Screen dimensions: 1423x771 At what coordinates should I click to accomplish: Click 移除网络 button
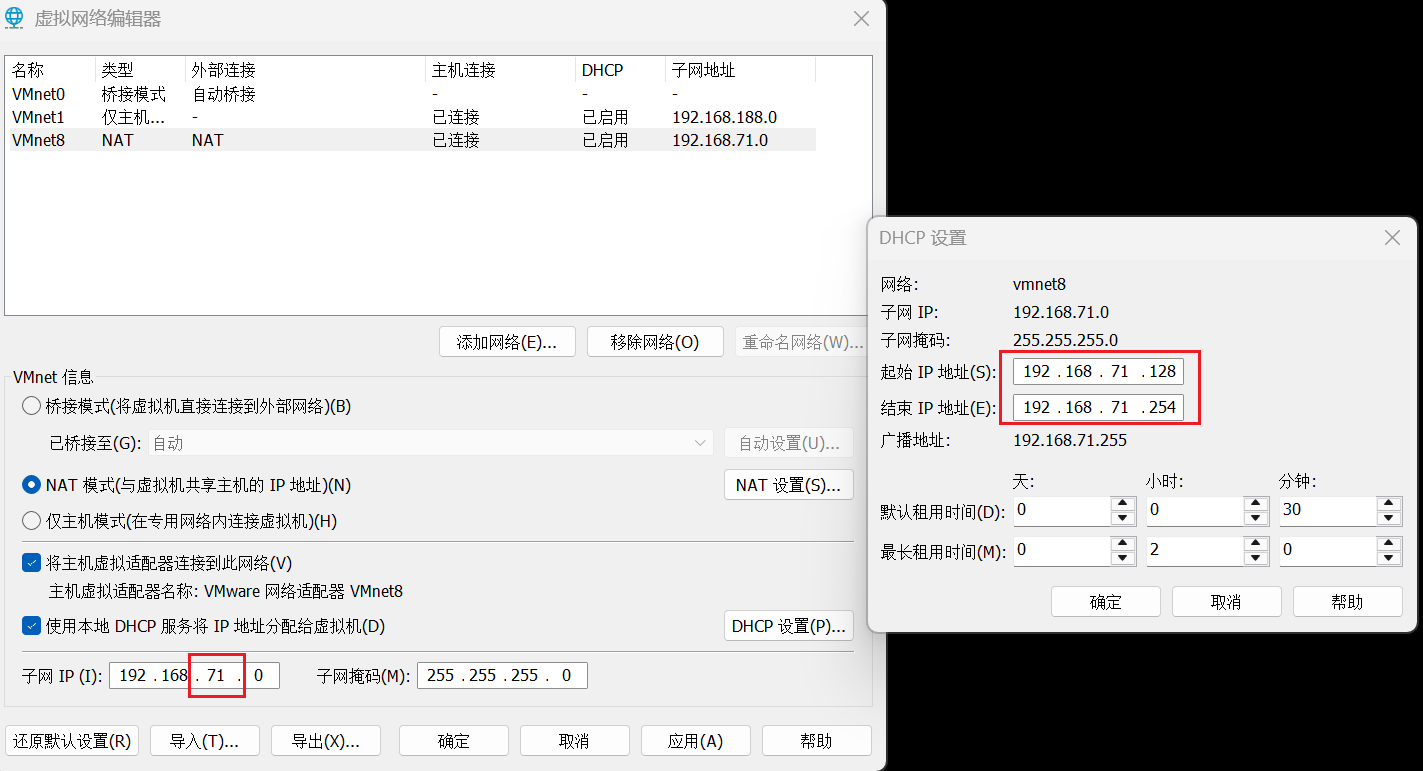coord(654,342)
